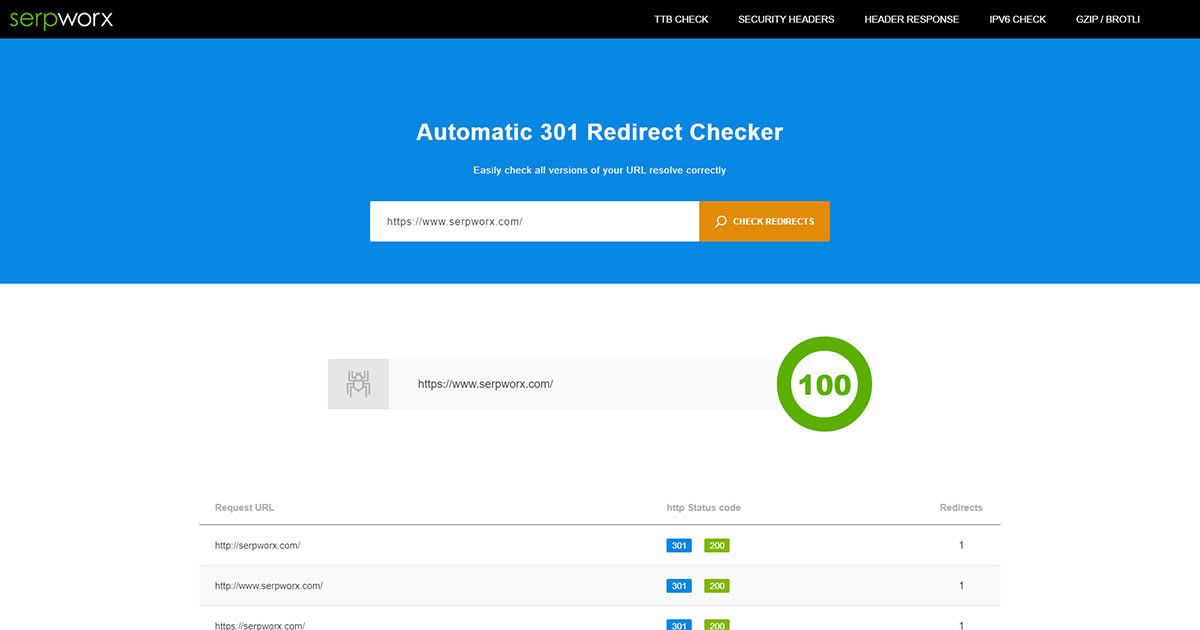
Task: Select IPV6 CHECK in the navigation bar
Action: (x=1017, y=19)
